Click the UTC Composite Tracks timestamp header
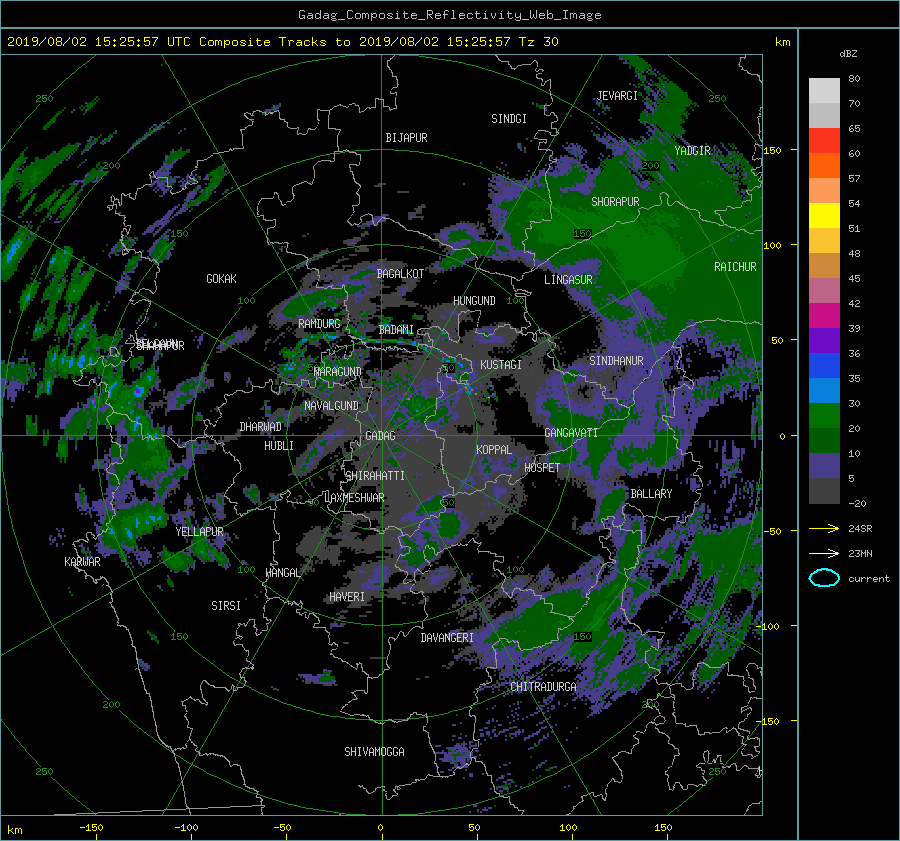 pyautogui.click(x=282, y=42)
